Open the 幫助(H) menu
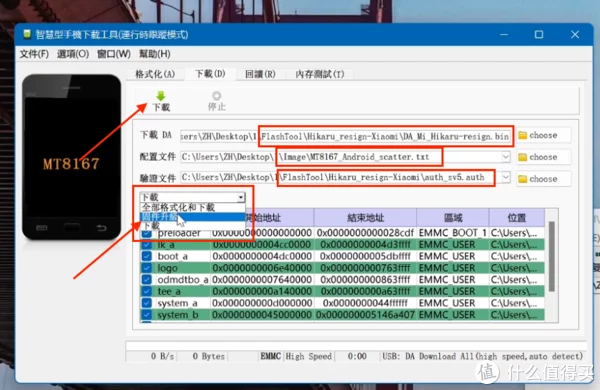 point(155,54)
